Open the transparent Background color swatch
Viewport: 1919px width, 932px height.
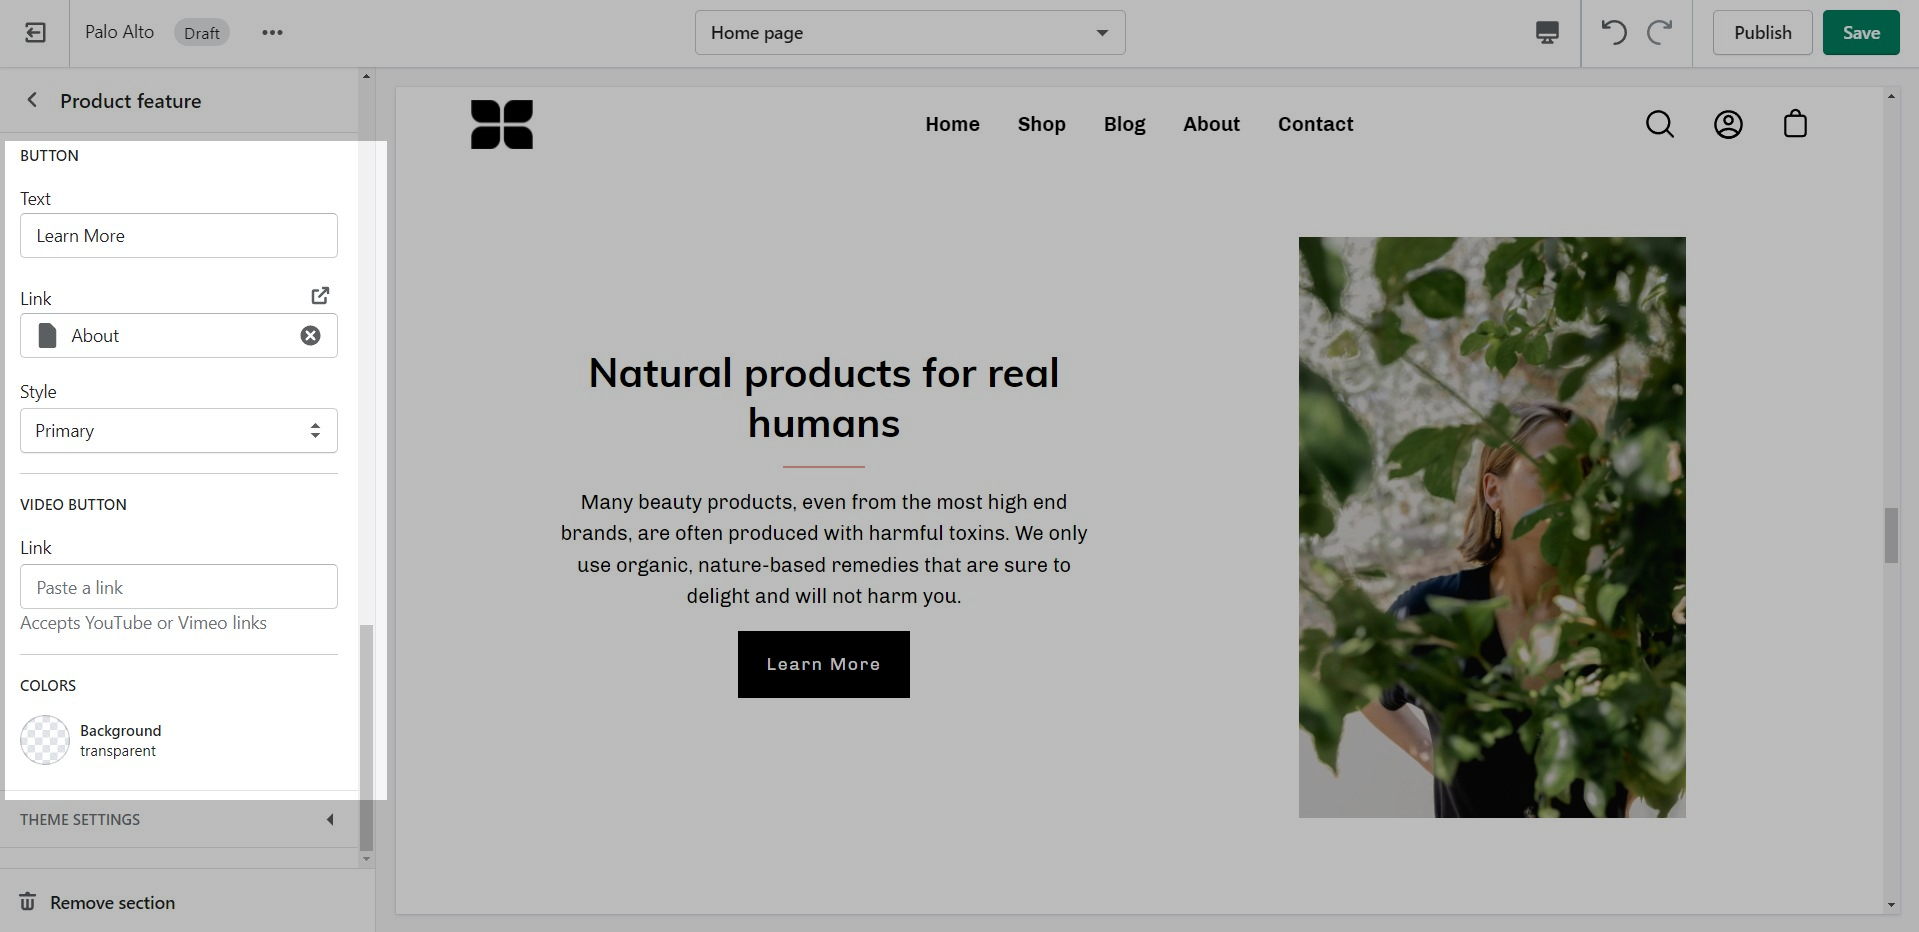click(x=45, y=740)
